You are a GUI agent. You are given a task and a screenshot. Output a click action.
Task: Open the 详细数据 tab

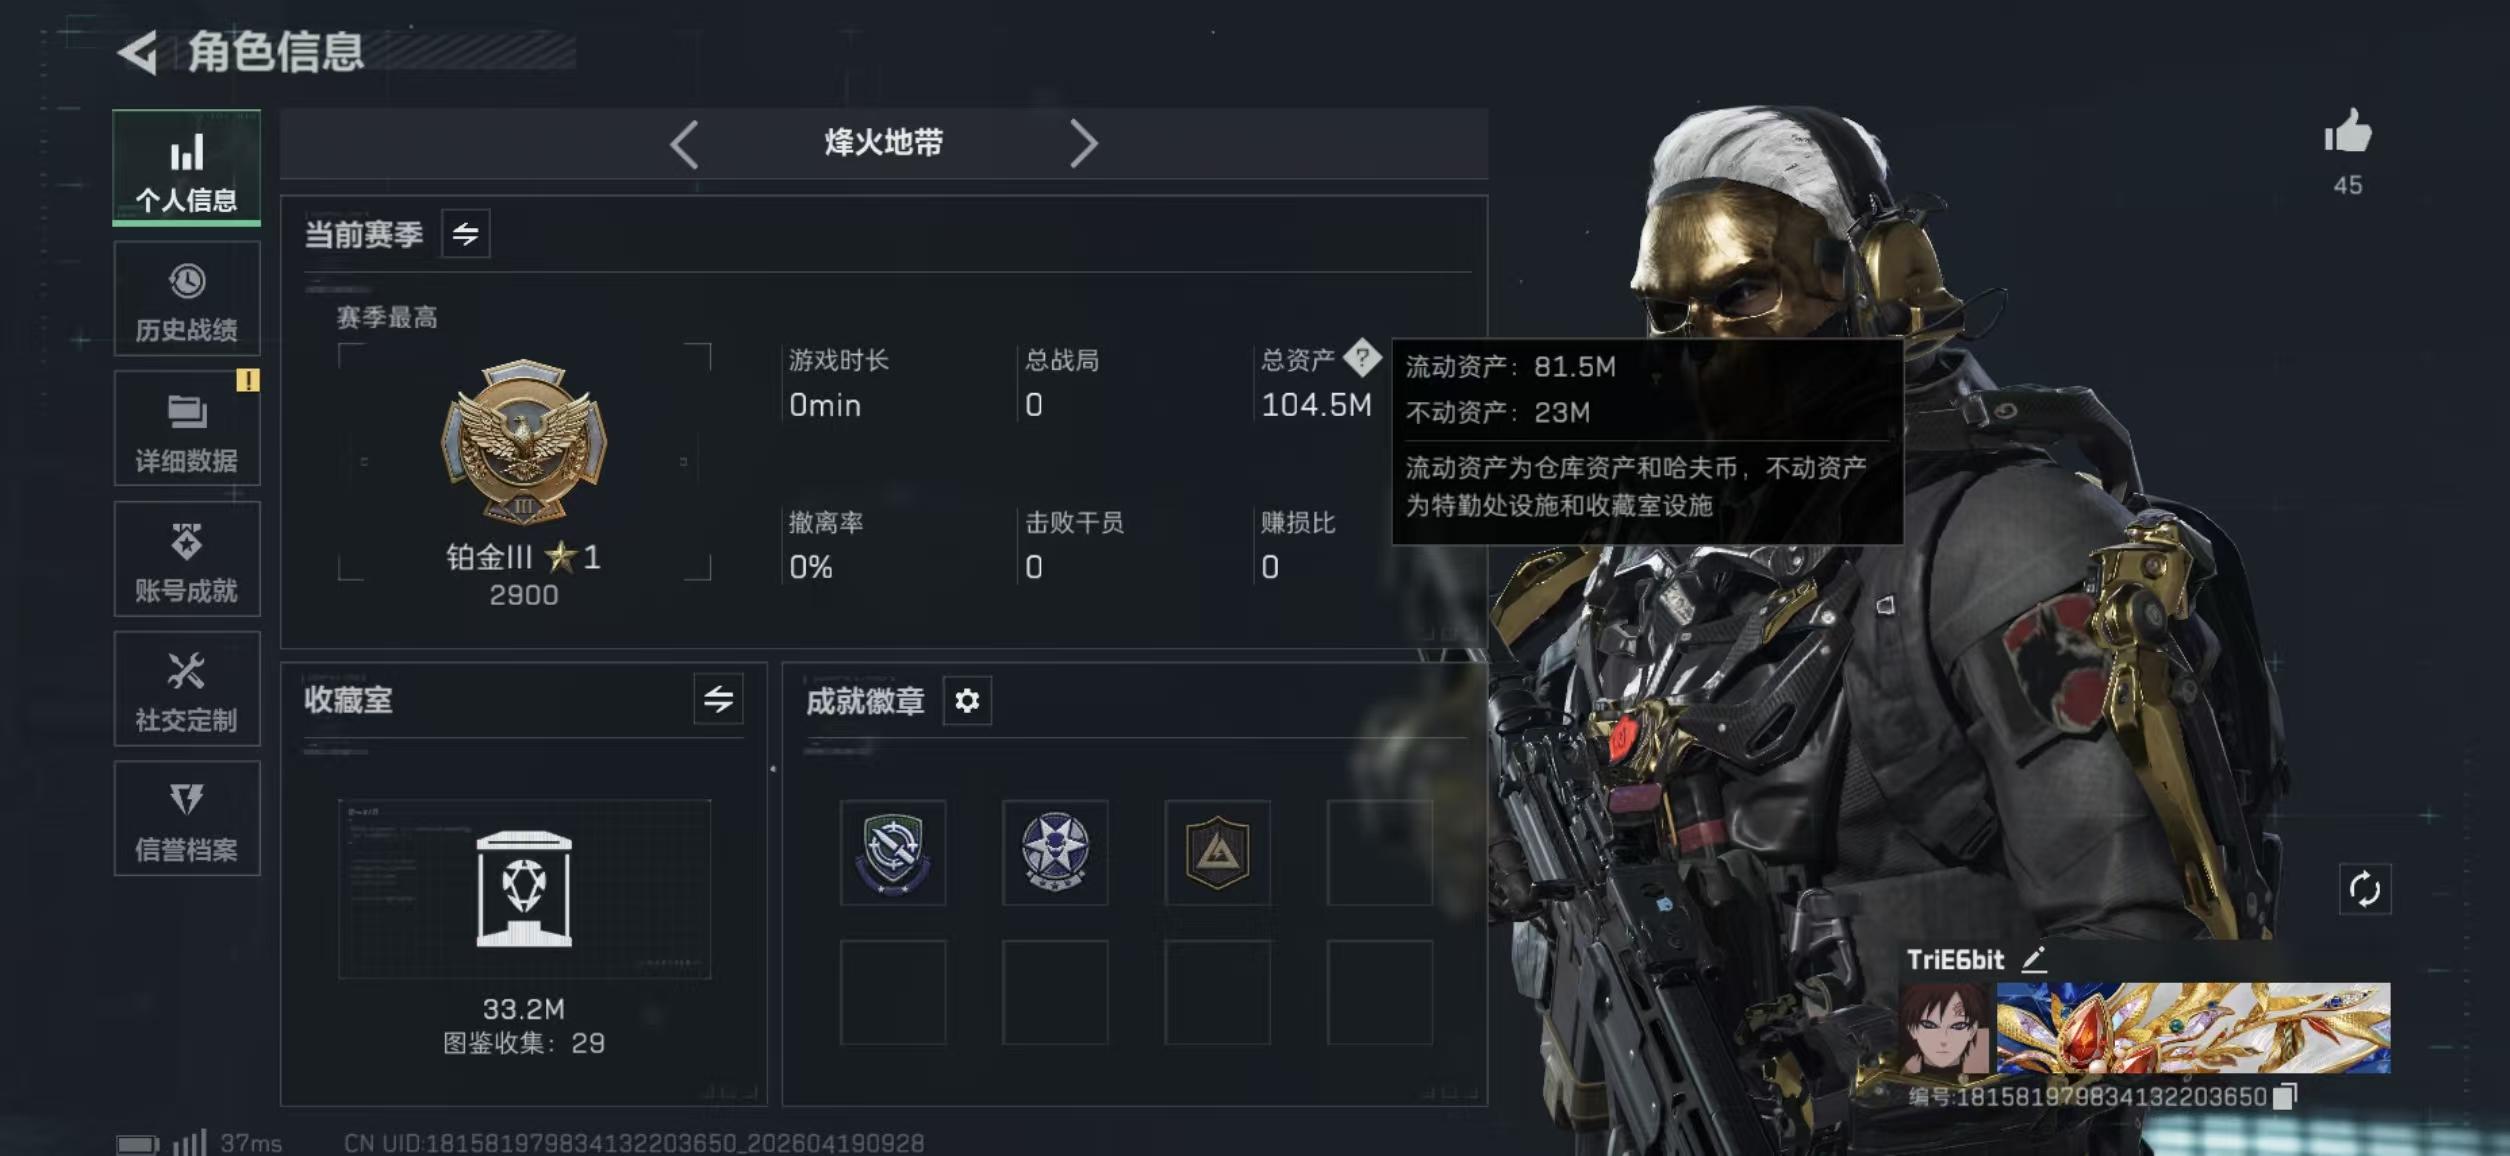pos(187,429)
